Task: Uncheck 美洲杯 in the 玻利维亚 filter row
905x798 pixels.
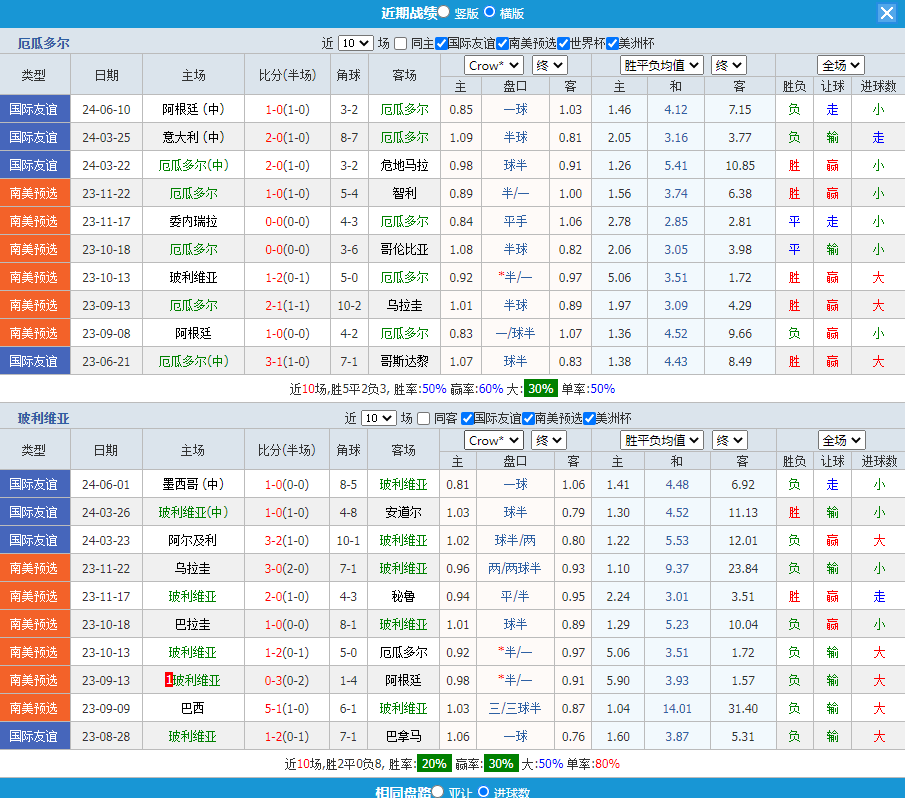Action: (x=589, y=418)
